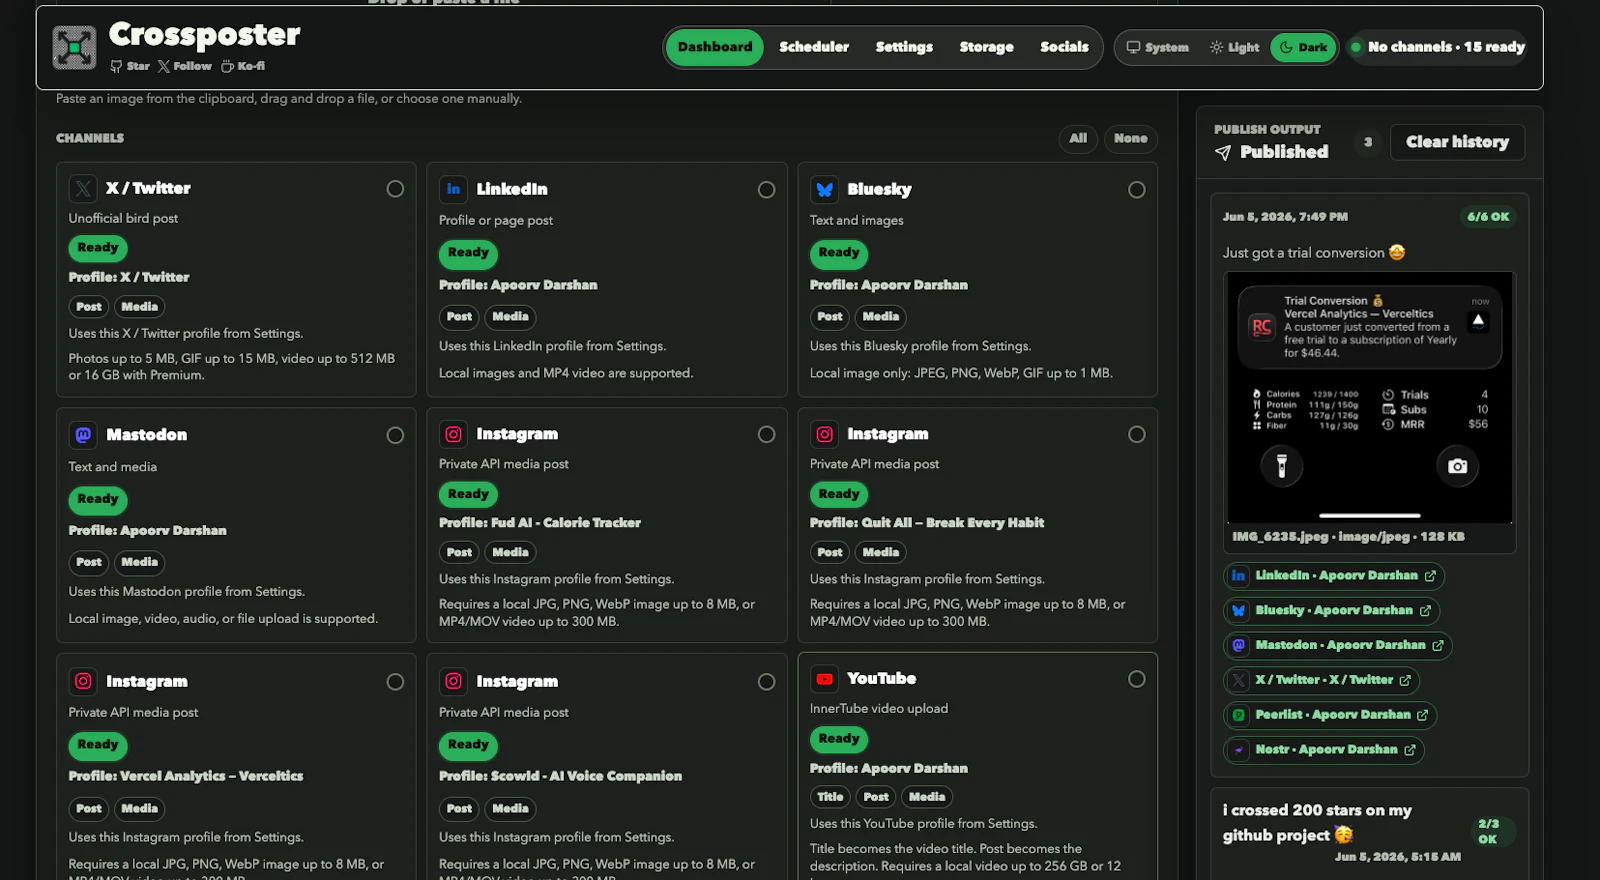
Task: Click Instagram icon for Quit All profile
Action: click(x=824, y=434)
